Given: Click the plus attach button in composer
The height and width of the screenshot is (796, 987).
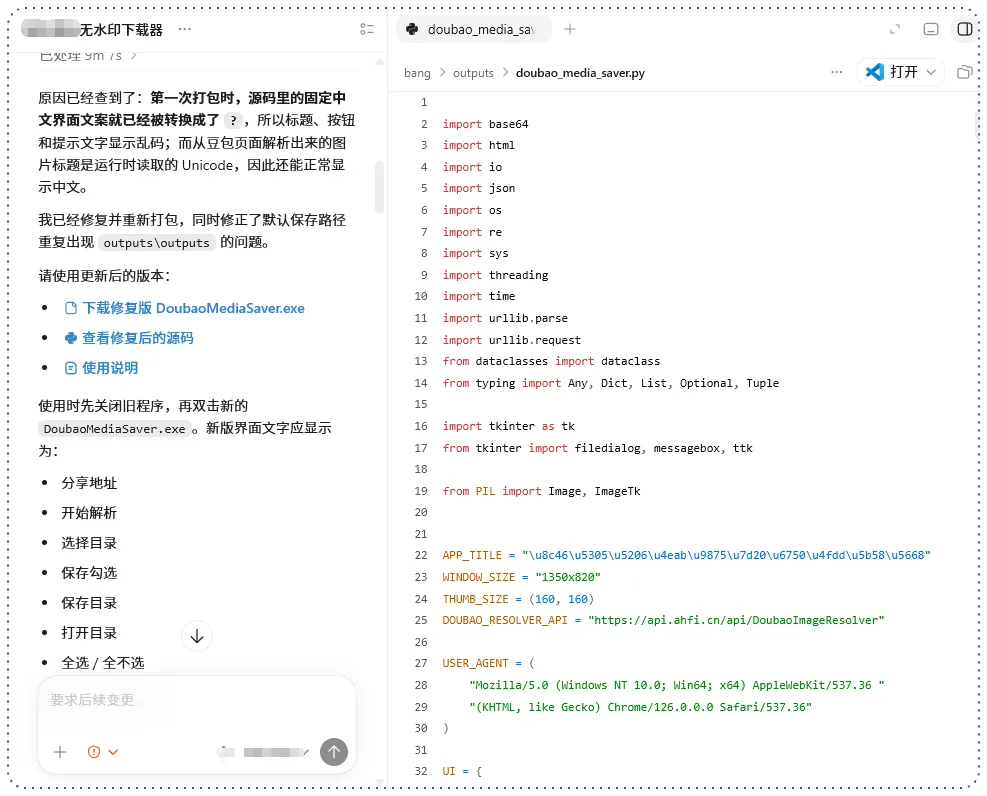Looking at the screenshot, I should pos(60,752).
